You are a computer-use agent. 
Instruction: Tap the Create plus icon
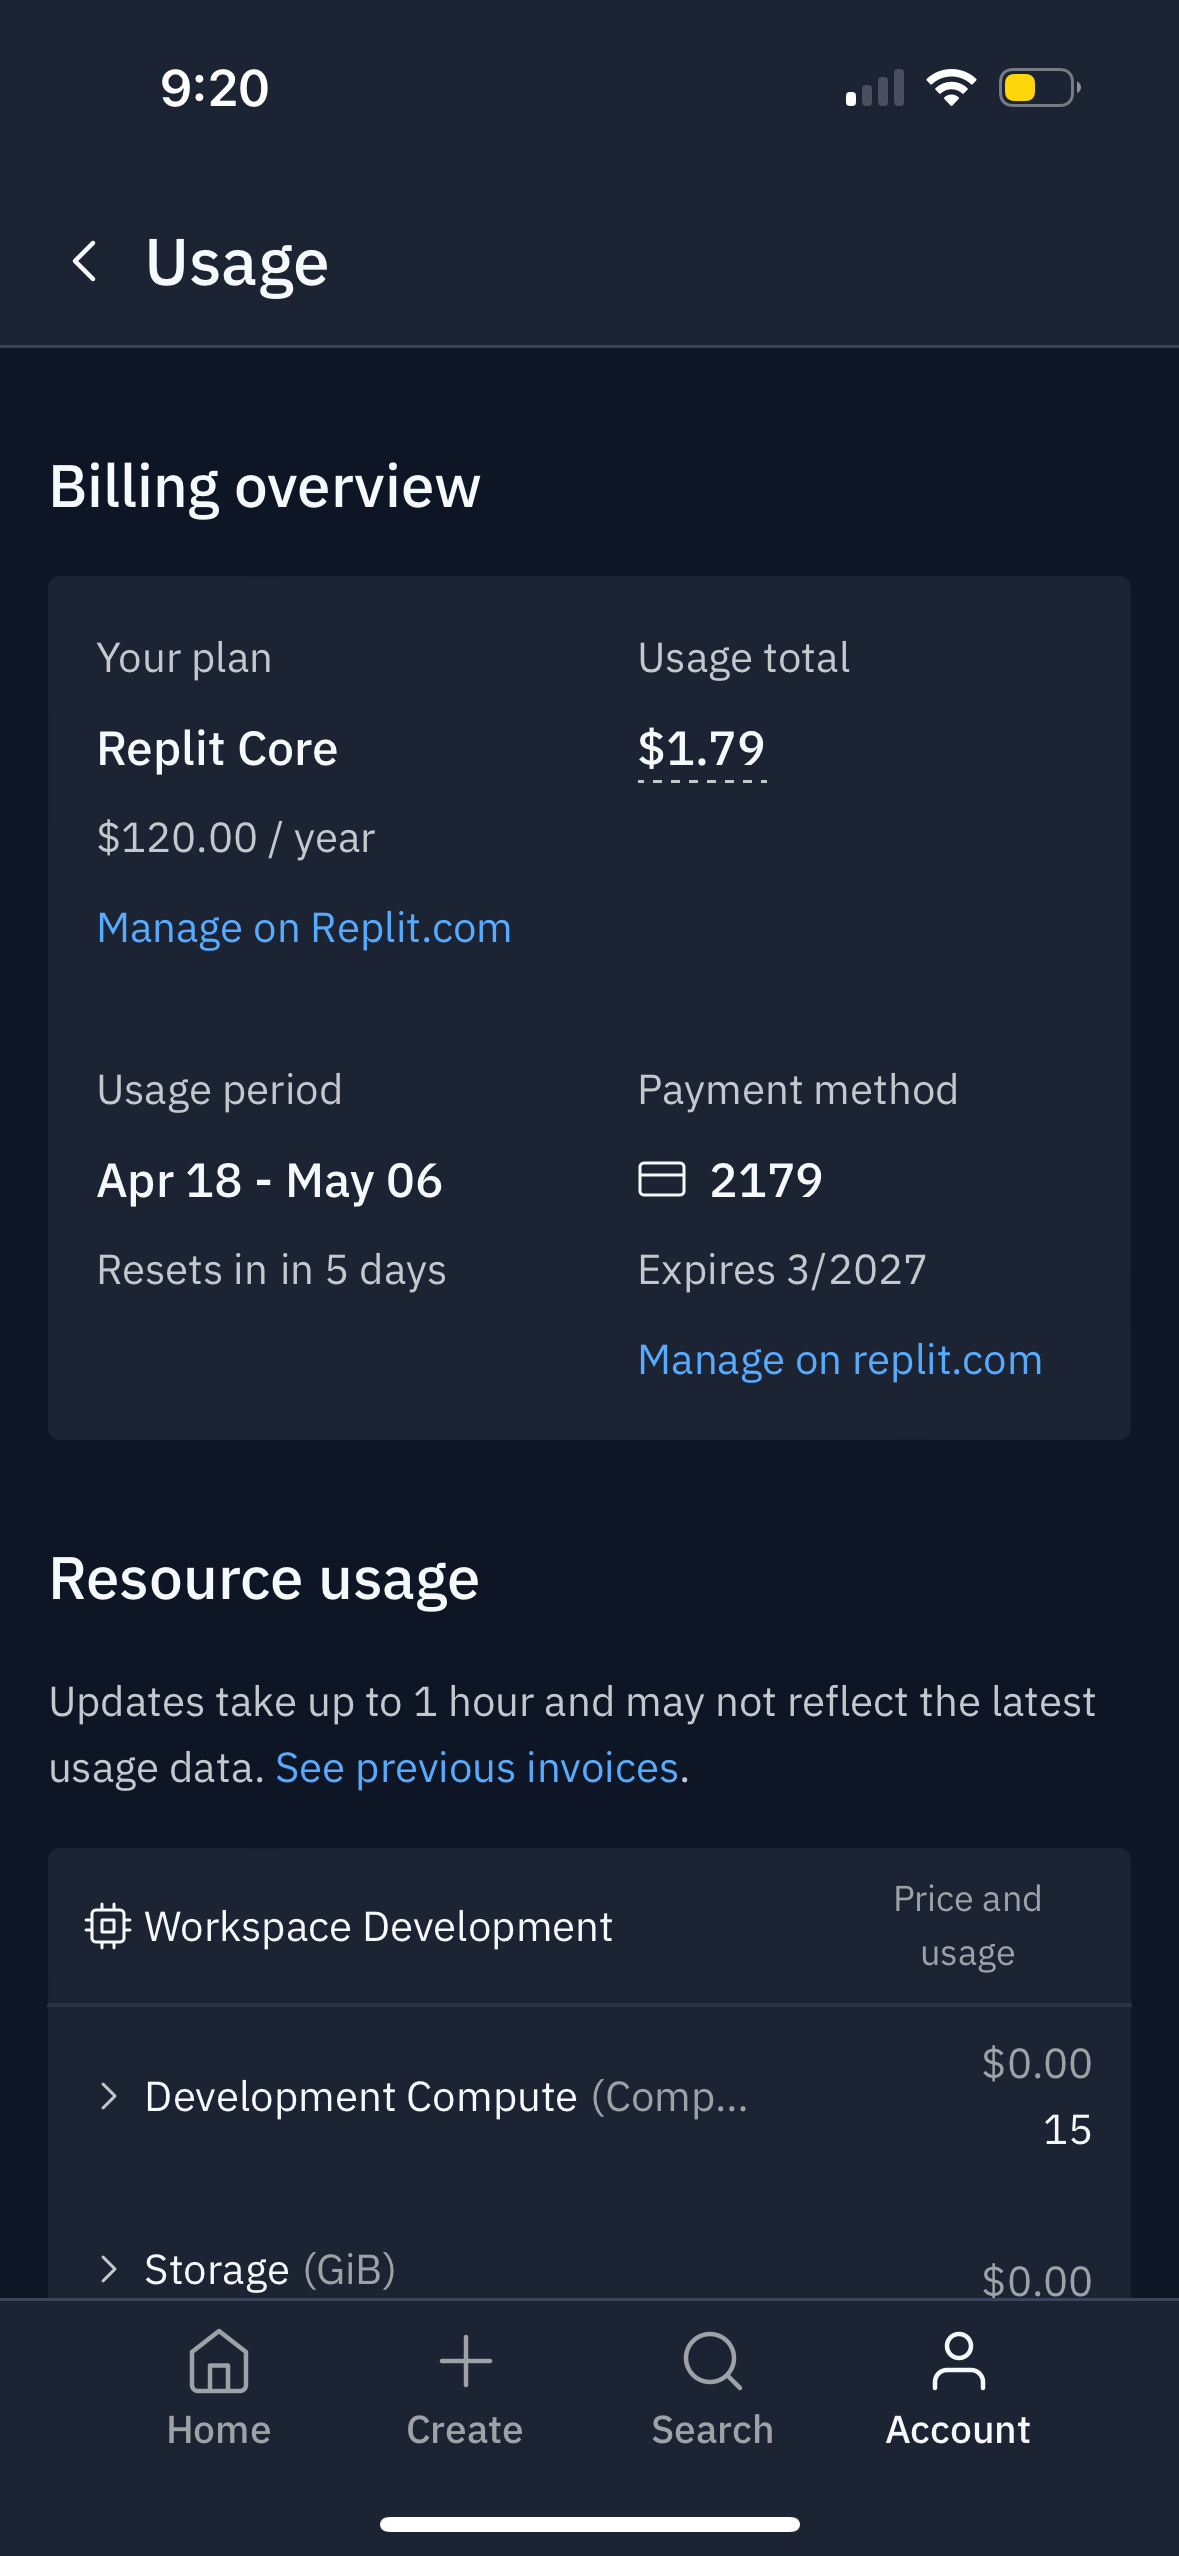pos(465,2361)
